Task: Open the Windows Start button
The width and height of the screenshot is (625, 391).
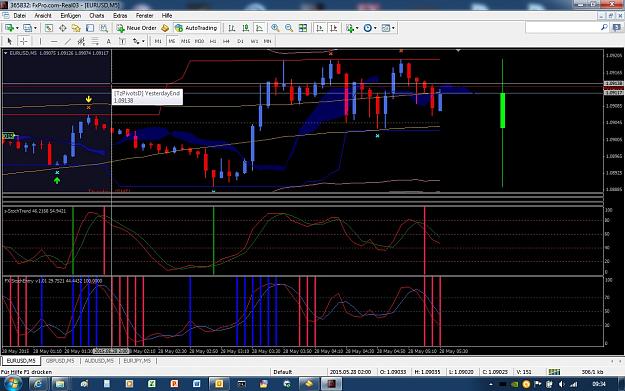Action: (13, 384)
